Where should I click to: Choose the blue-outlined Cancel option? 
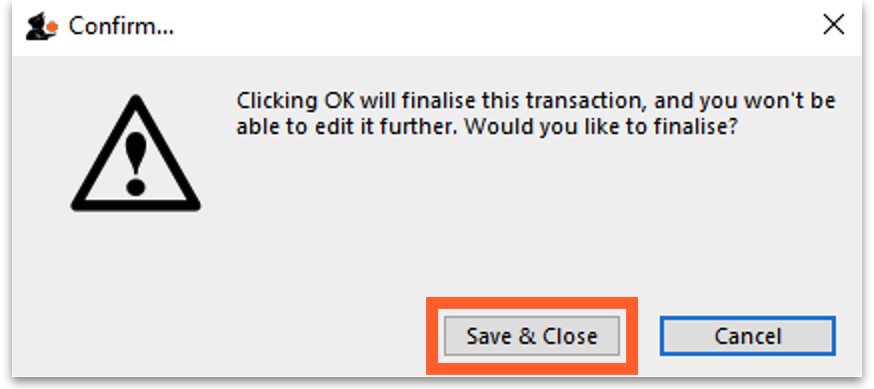[748, 336]
